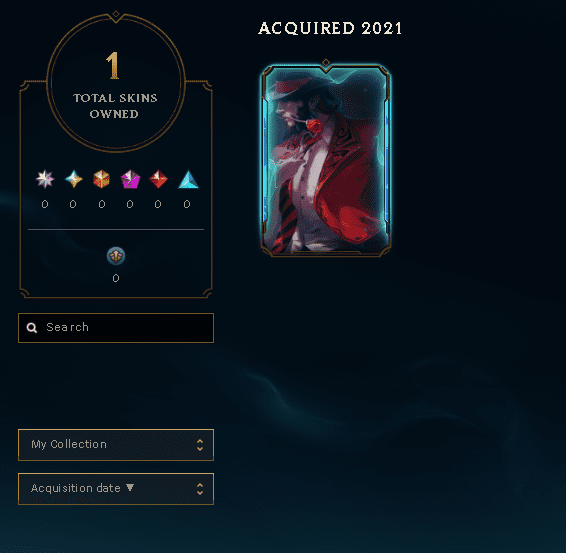Click the magnifying glass search icon

(32, 328)
